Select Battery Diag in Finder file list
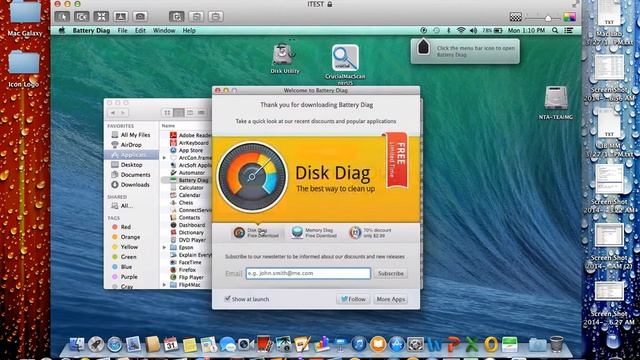 point(186,180)
